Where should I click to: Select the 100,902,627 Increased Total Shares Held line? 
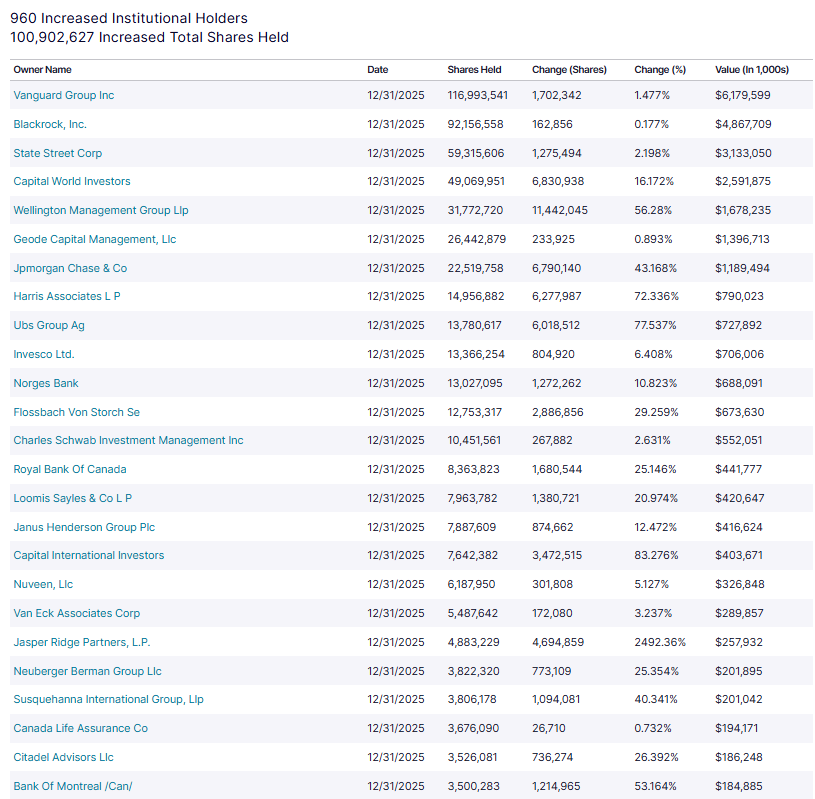(149, 37)
